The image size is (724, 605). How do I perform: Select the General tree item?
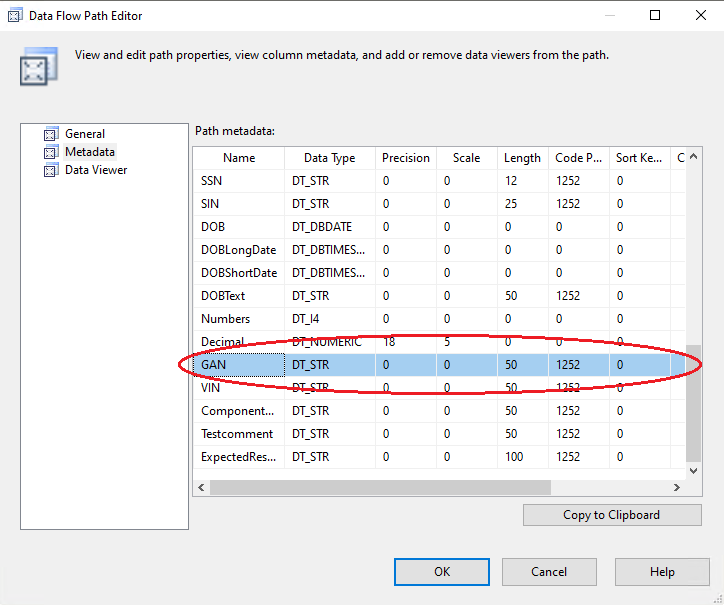(85, 134)
